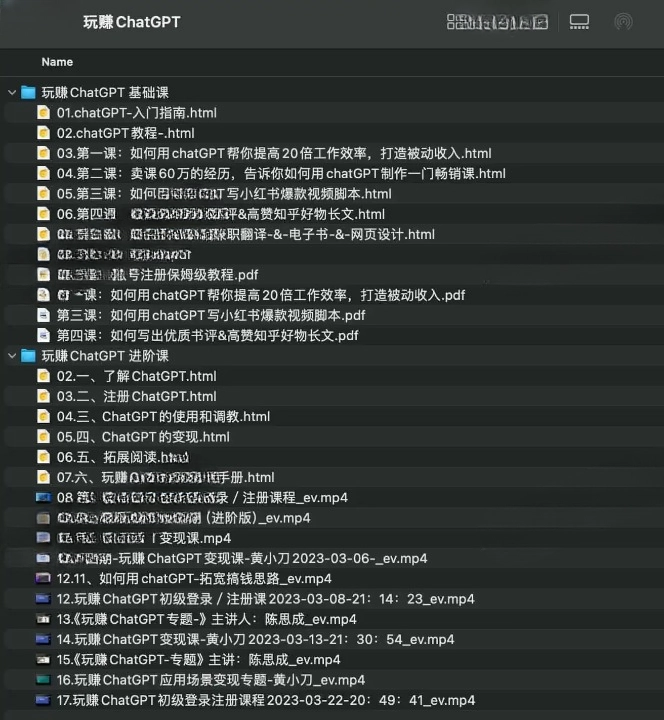
Task: Click the 02.chatGPT教程-.html file icon
Action: [x=43, y=133]
